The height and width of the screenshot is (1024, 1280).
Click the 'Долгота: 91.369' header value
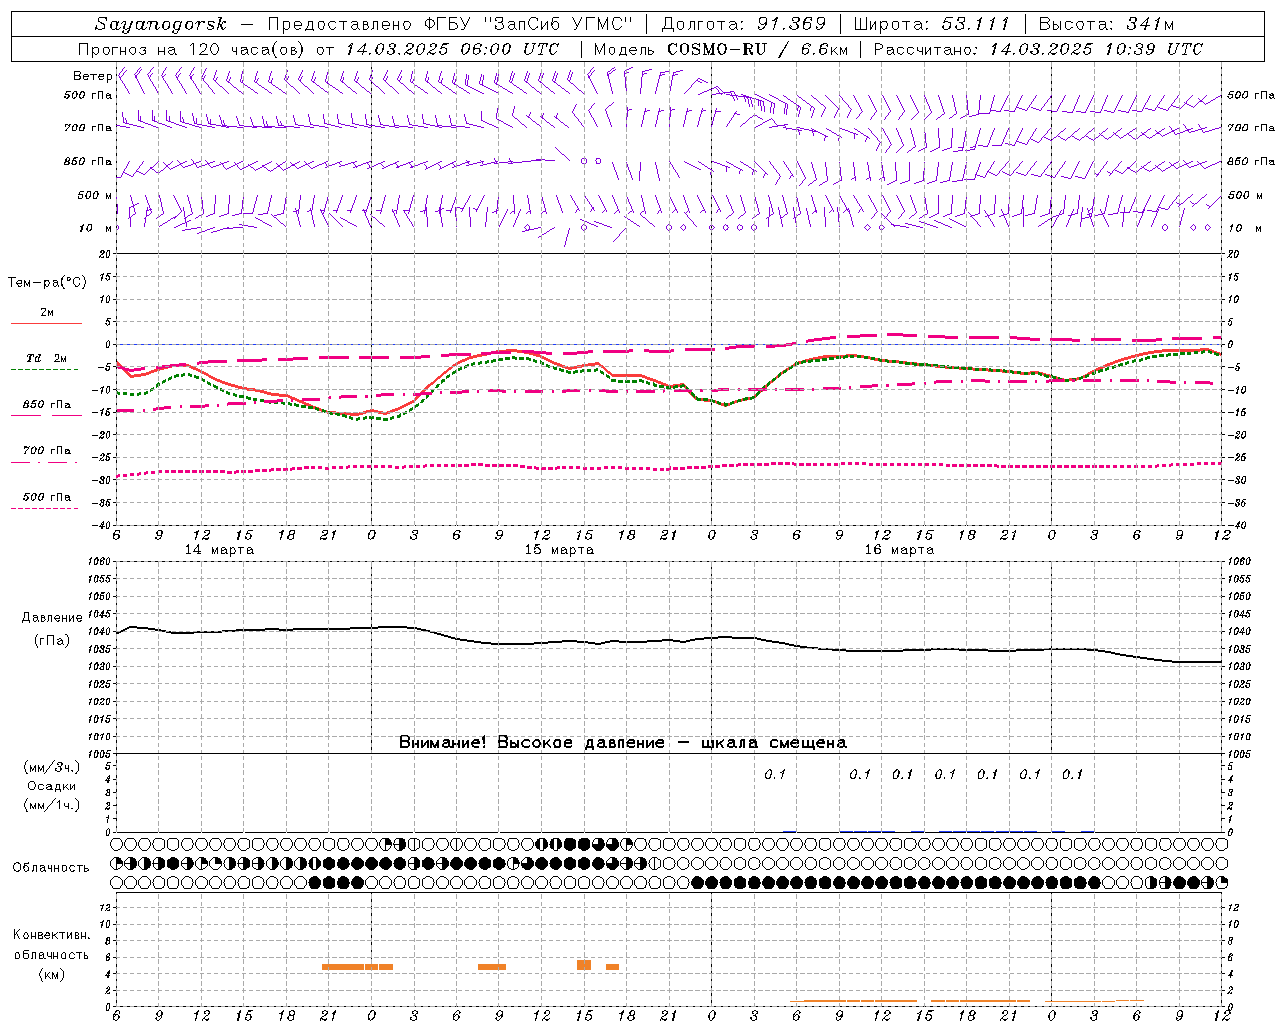[x=744, y=24]
